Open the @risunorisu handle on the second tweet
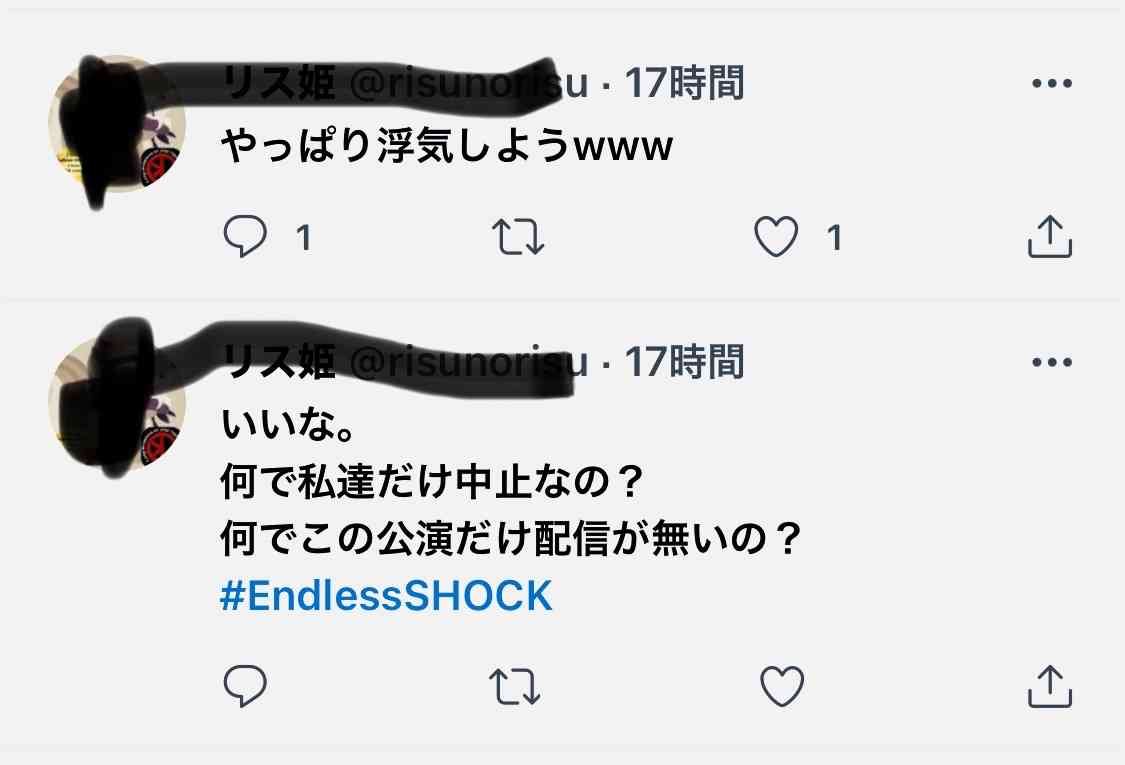Screen dimensions: 1125x765 tap(469, 362)
